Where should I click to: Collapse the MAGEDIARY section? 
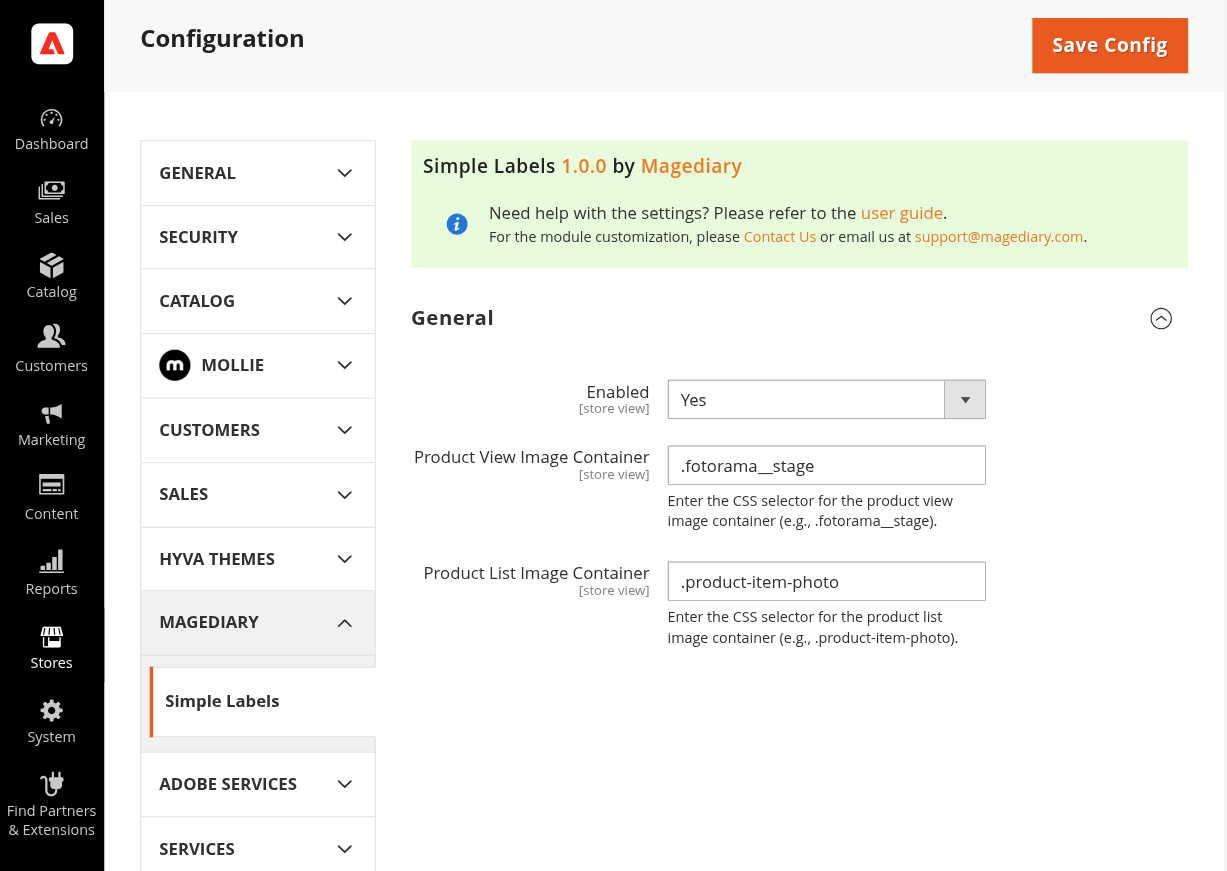point(257,622)
